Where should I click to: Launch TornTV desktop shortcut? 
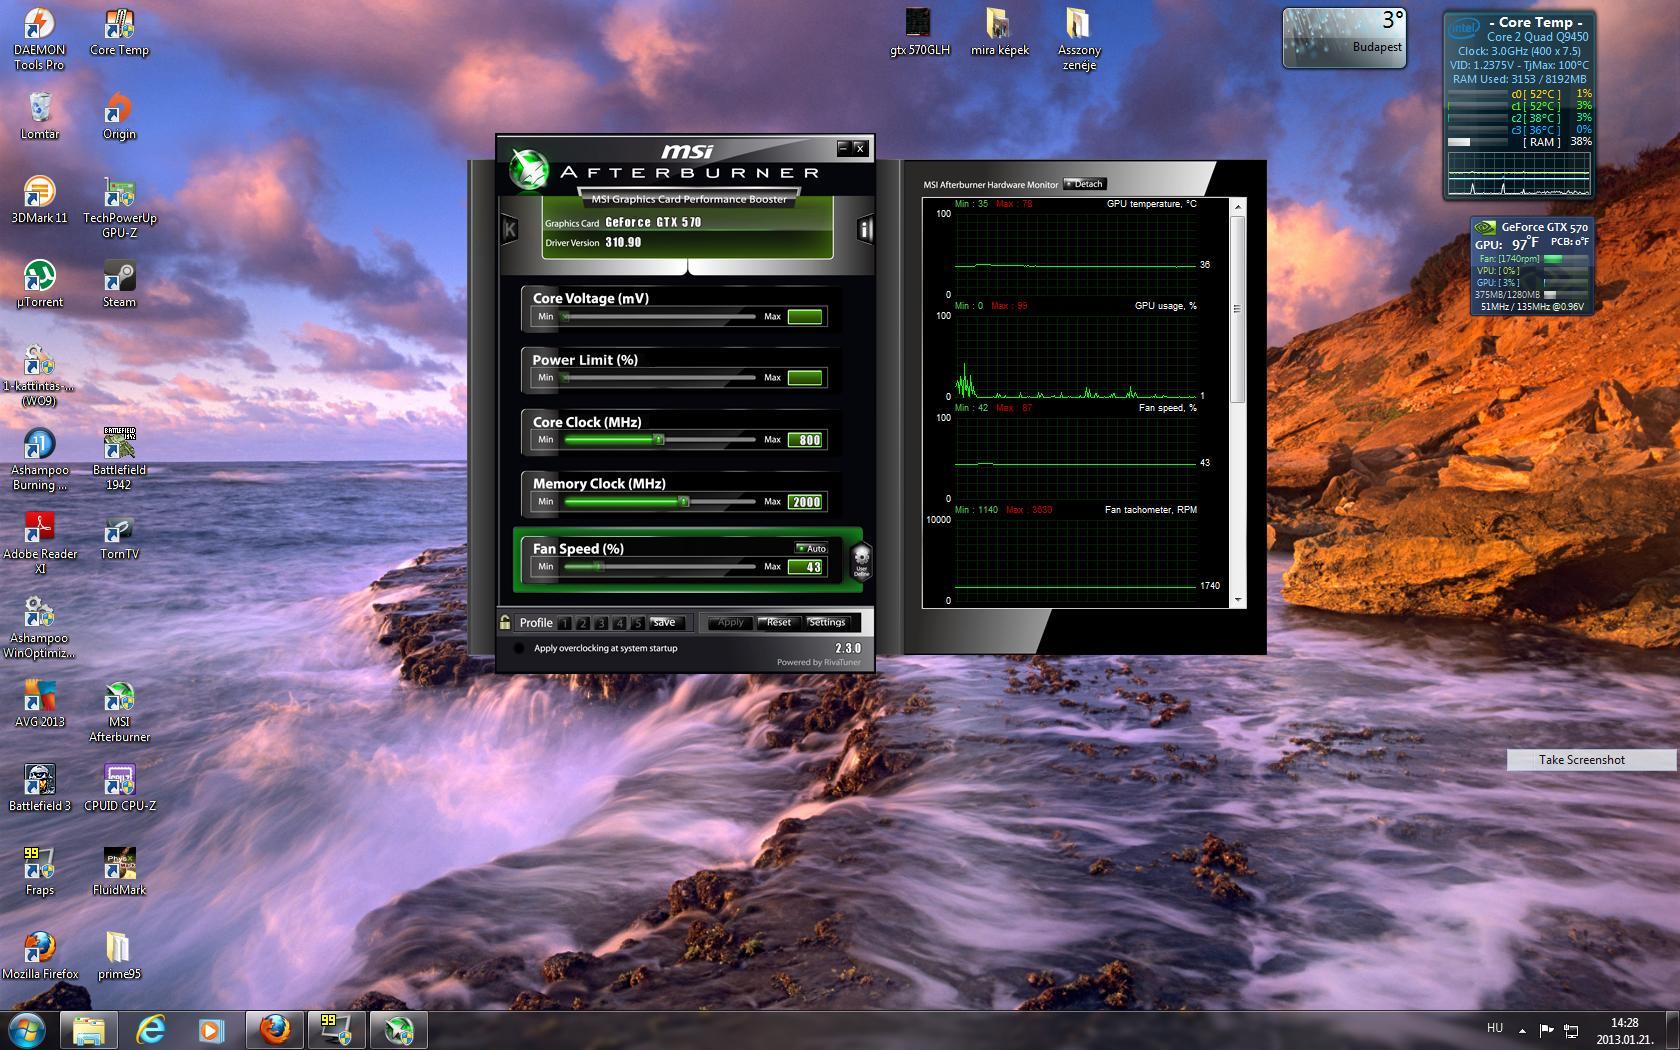tap(119, 536)
